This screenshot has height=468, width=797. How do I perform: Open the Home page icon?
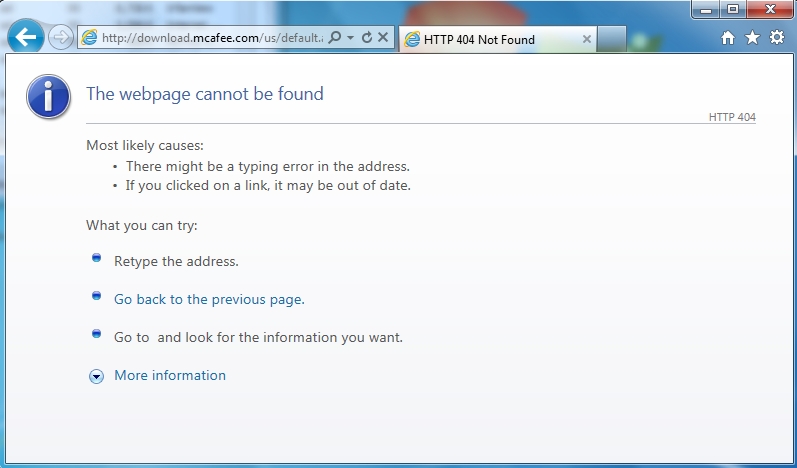tap(728, 38)
